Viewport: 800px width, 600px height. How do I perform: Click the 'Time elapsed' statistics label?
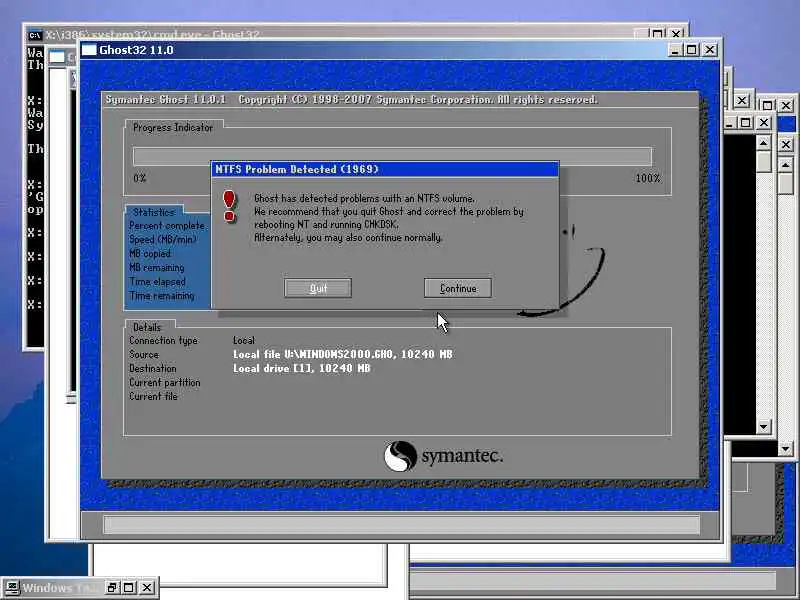(157, 282)
